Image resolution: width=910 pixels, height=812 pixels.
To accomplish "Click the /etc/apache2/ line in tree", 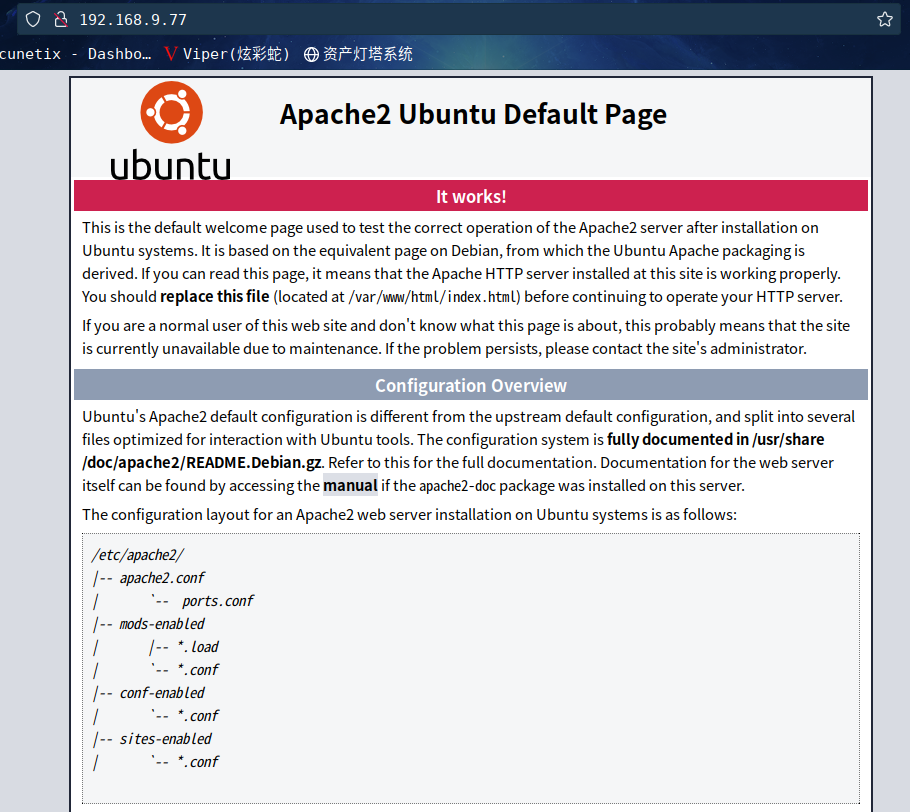I will [x=138, y=555].
